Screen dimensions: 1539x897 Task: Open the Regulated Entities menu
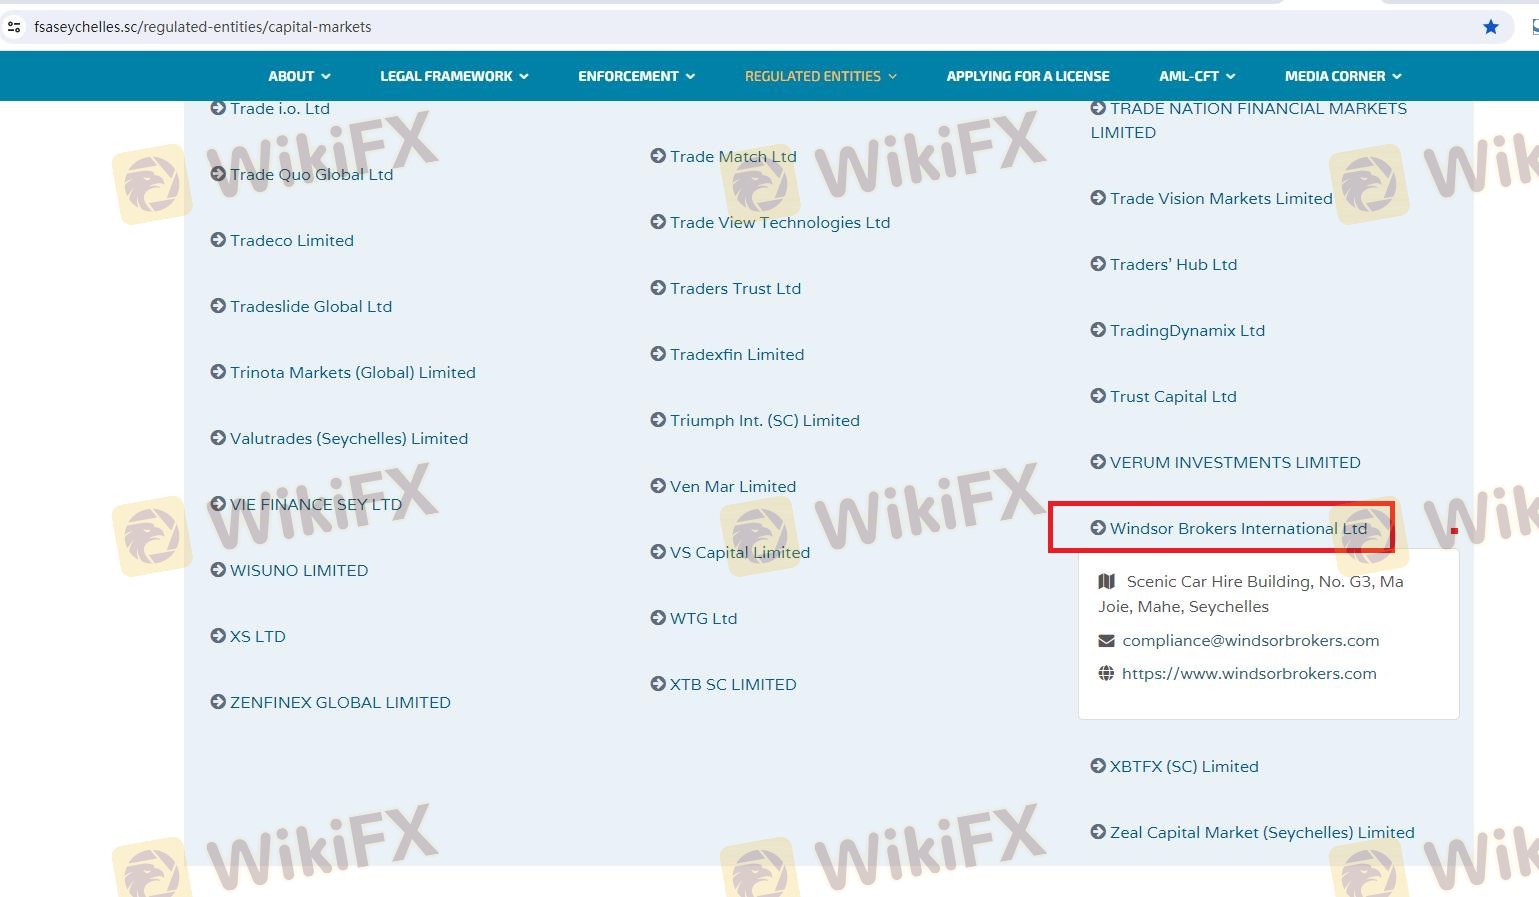[820, 76]
